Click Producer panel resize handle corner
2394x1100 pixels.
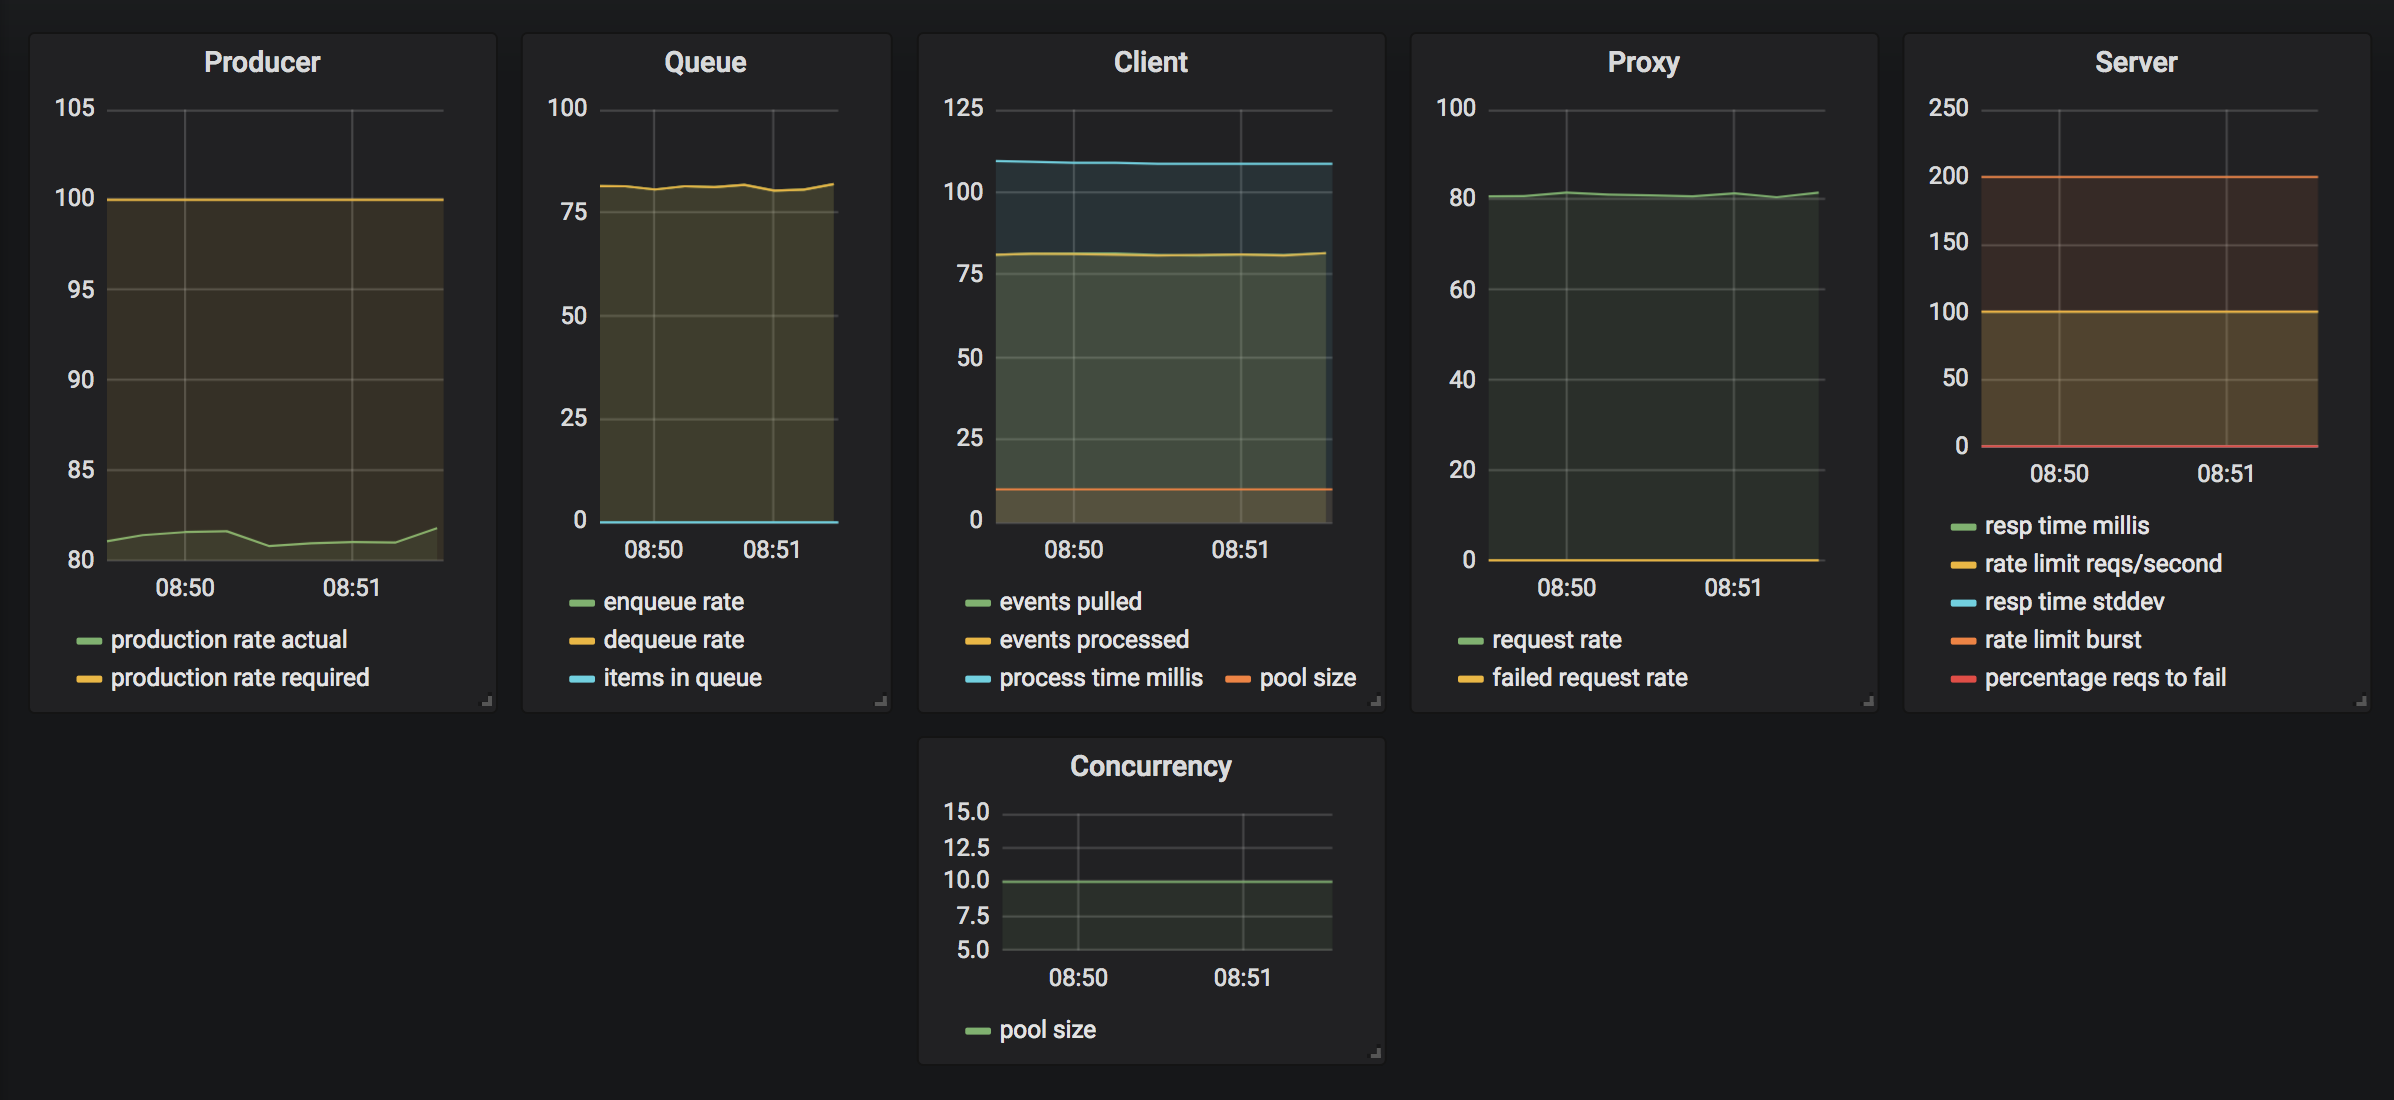(487, 702)
